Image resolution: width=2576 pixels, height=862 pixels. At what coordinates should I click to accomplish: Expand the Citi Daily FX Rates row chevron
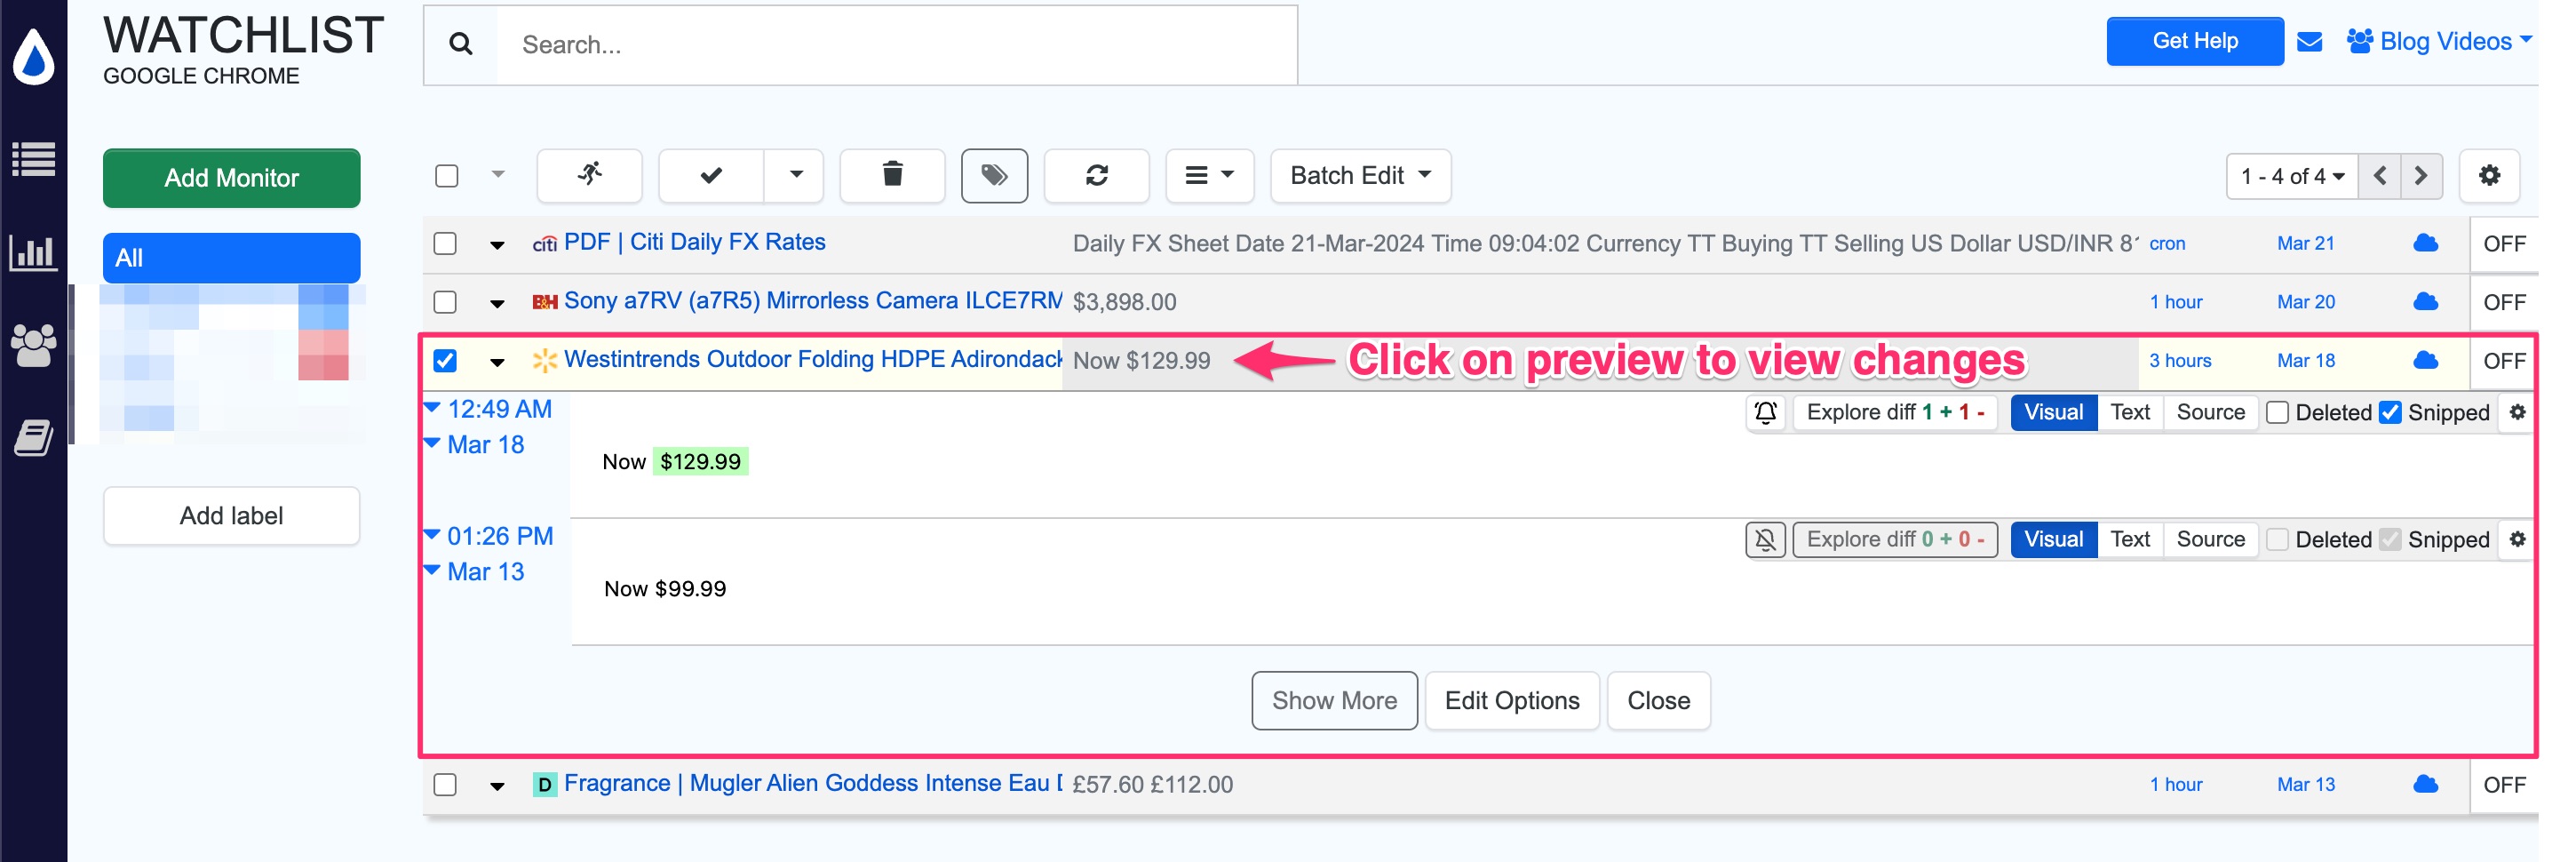[x=497, y=243]
